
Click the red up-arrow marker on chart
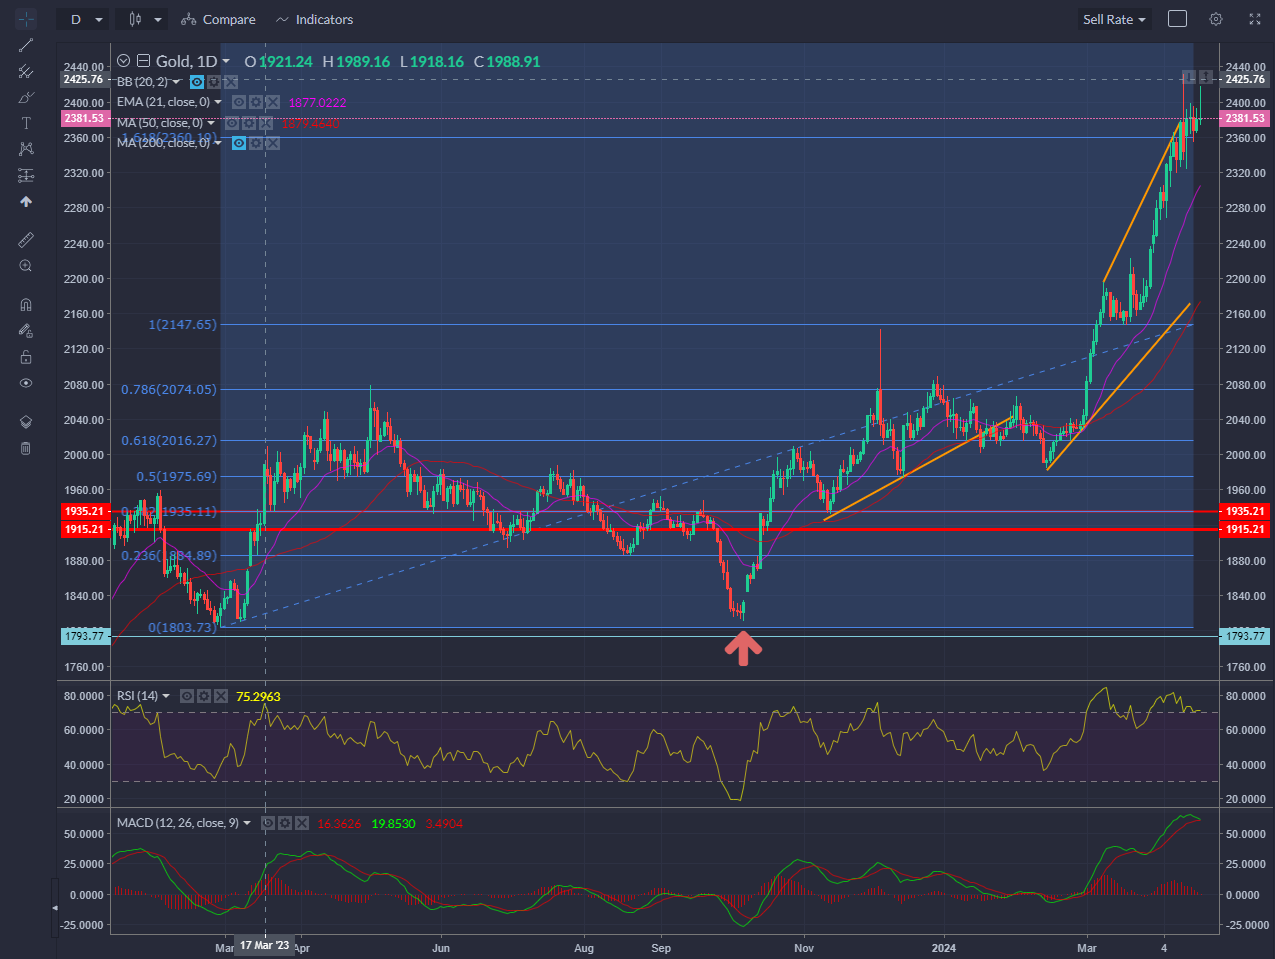pos(743,651)
